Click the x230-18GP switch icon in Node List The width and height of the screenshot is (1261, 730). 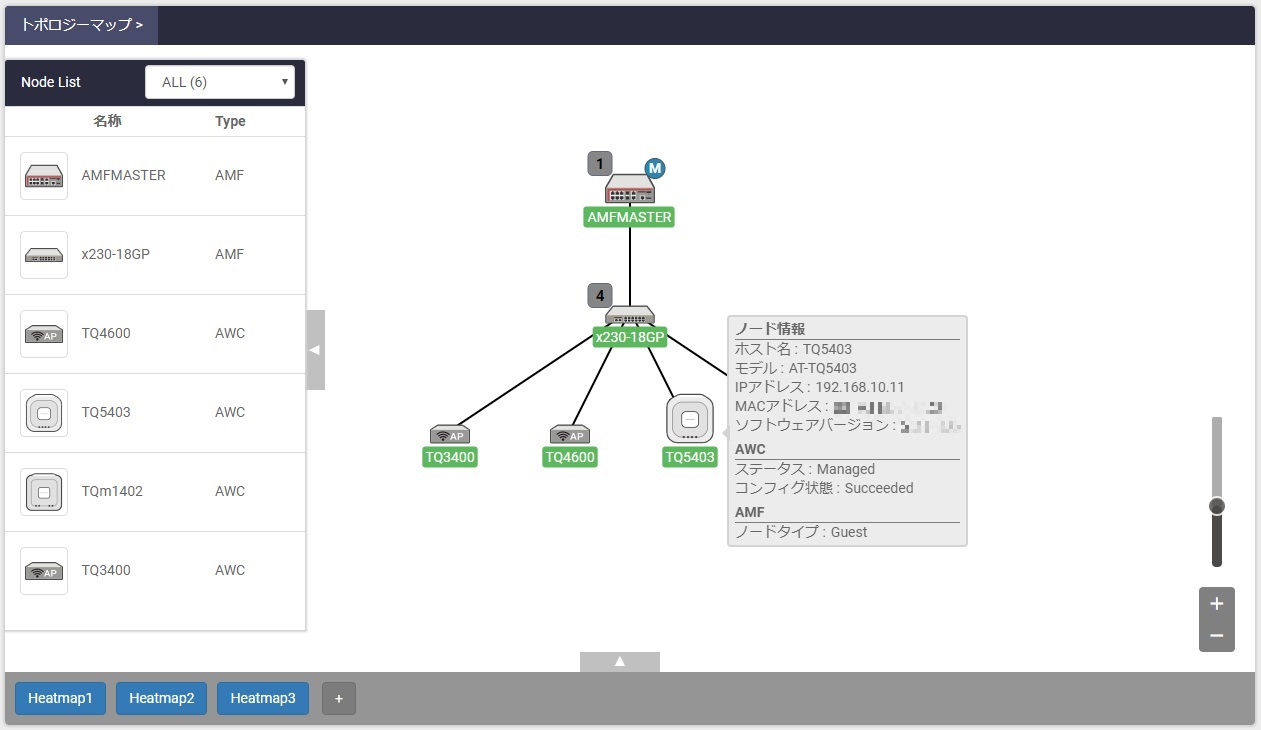click(44, 255)
